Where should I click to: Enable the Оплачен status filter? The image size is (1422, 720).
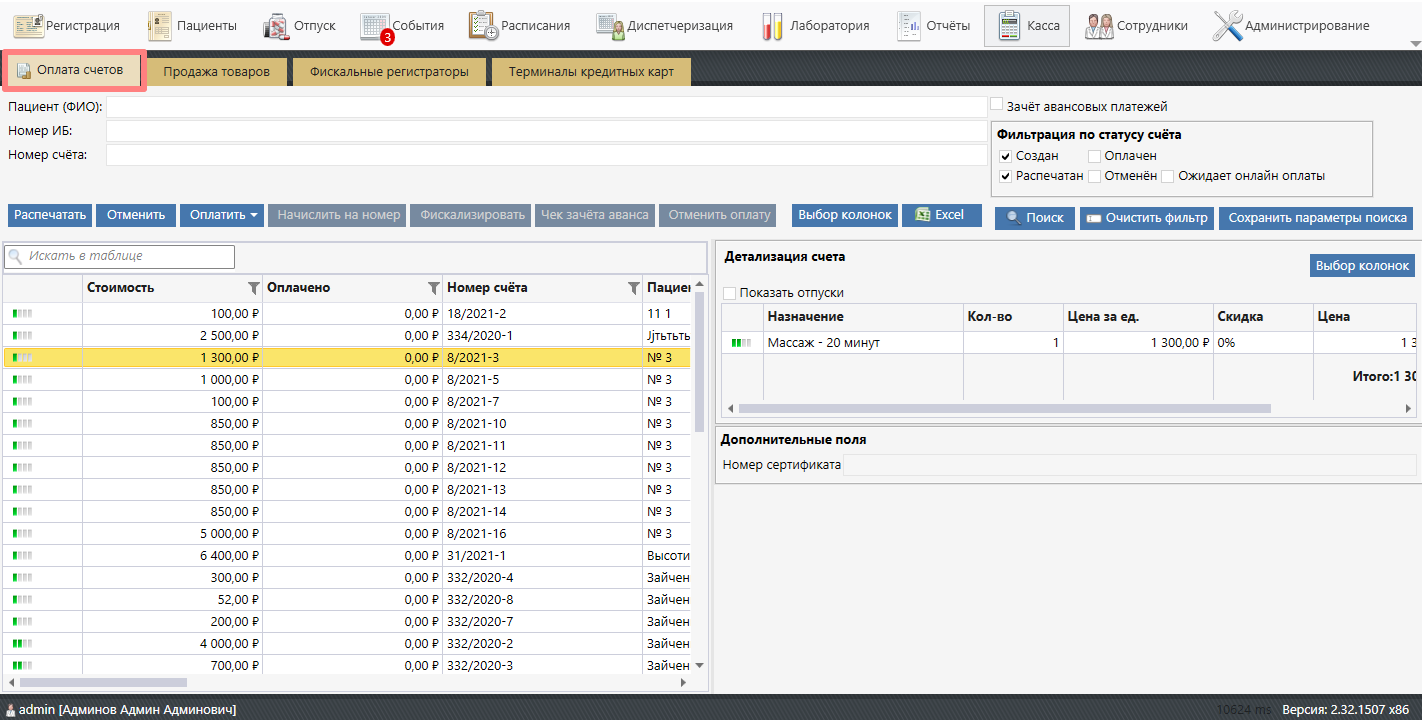(1094, 156)
